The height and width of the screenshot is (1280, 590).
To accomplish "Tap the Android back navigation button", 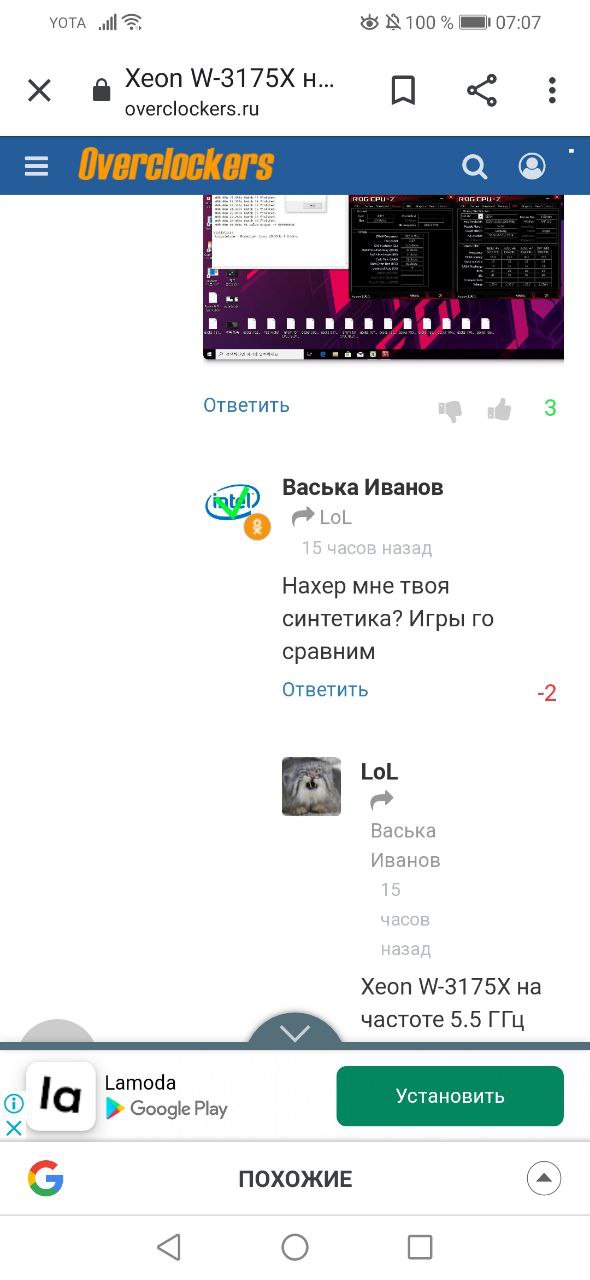I will [169, 1247].
